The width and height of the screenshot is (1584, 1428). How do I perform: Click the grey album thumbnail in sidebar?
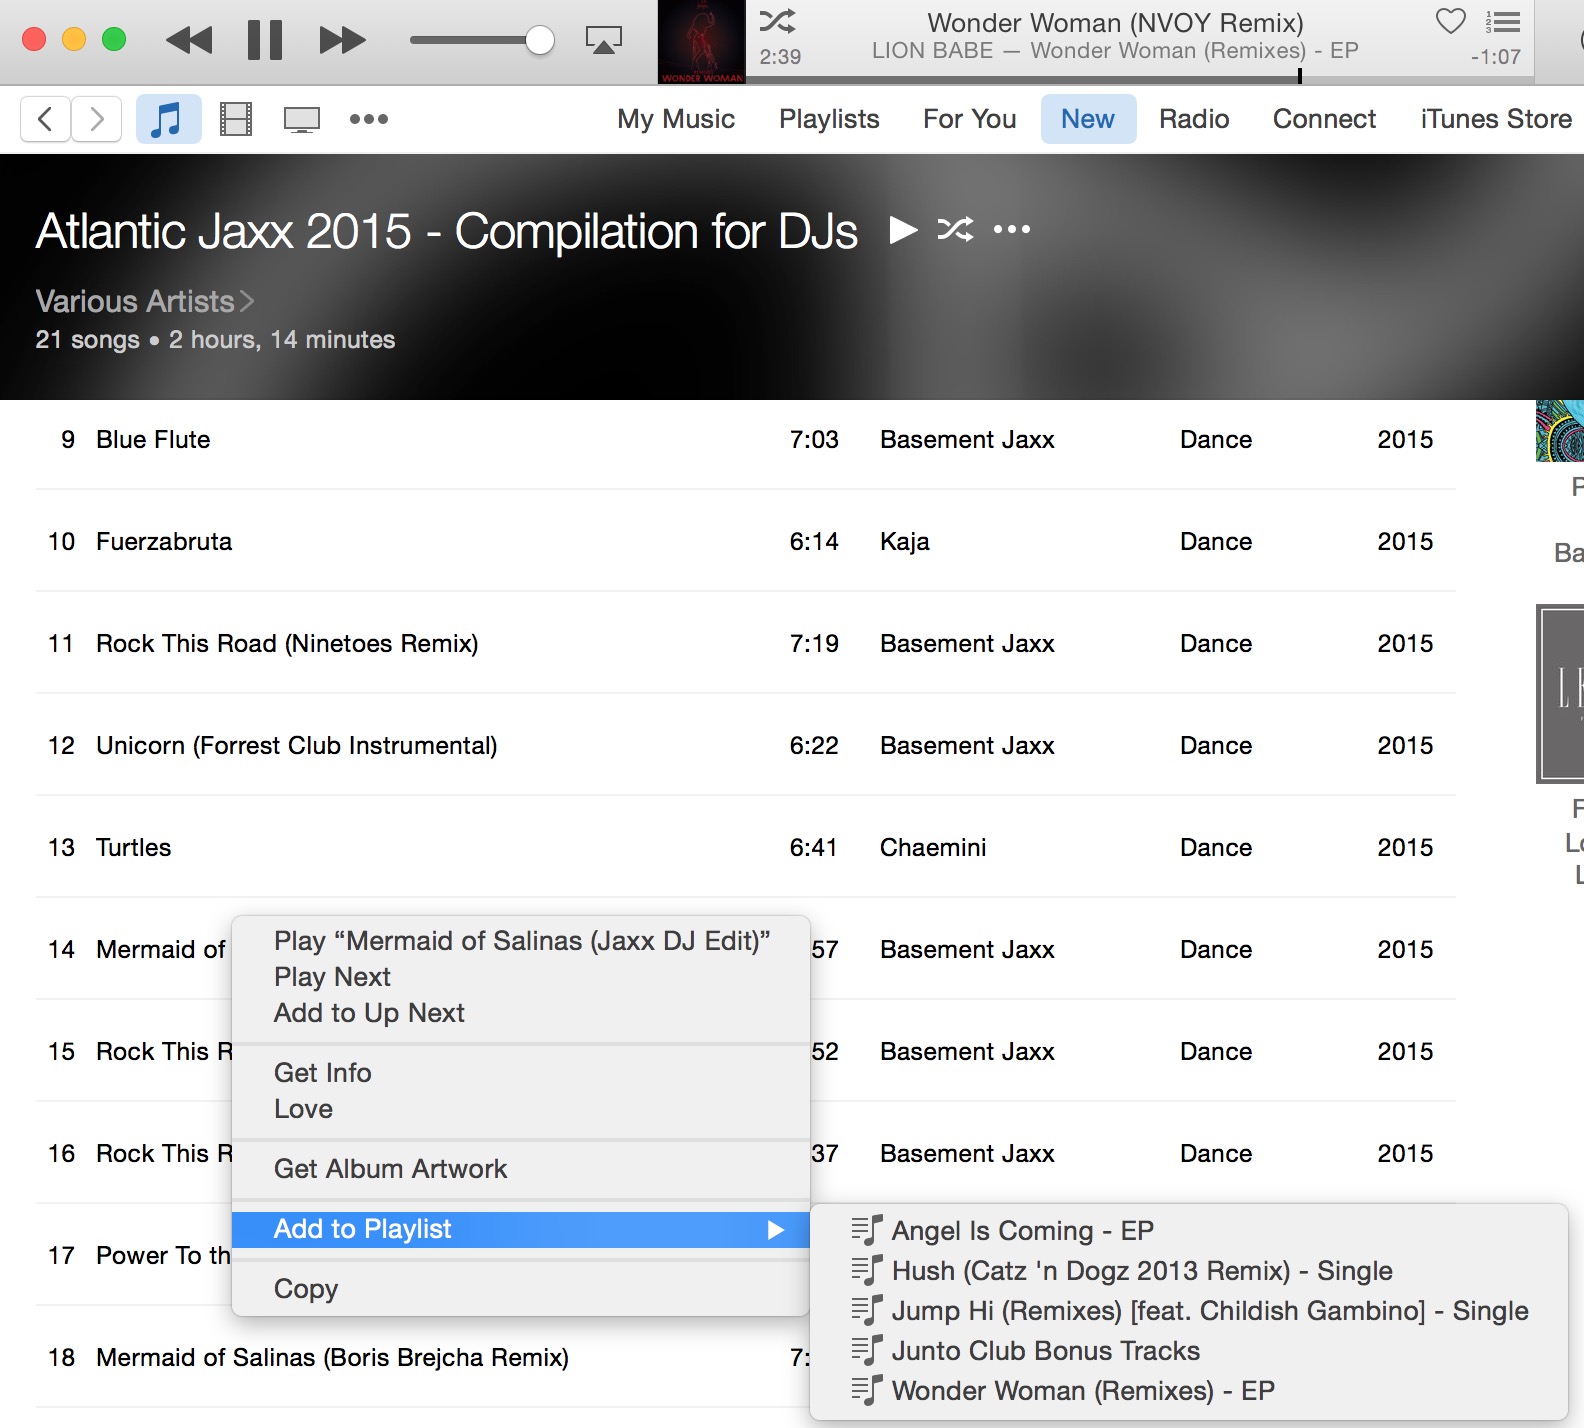(1560, 694)
